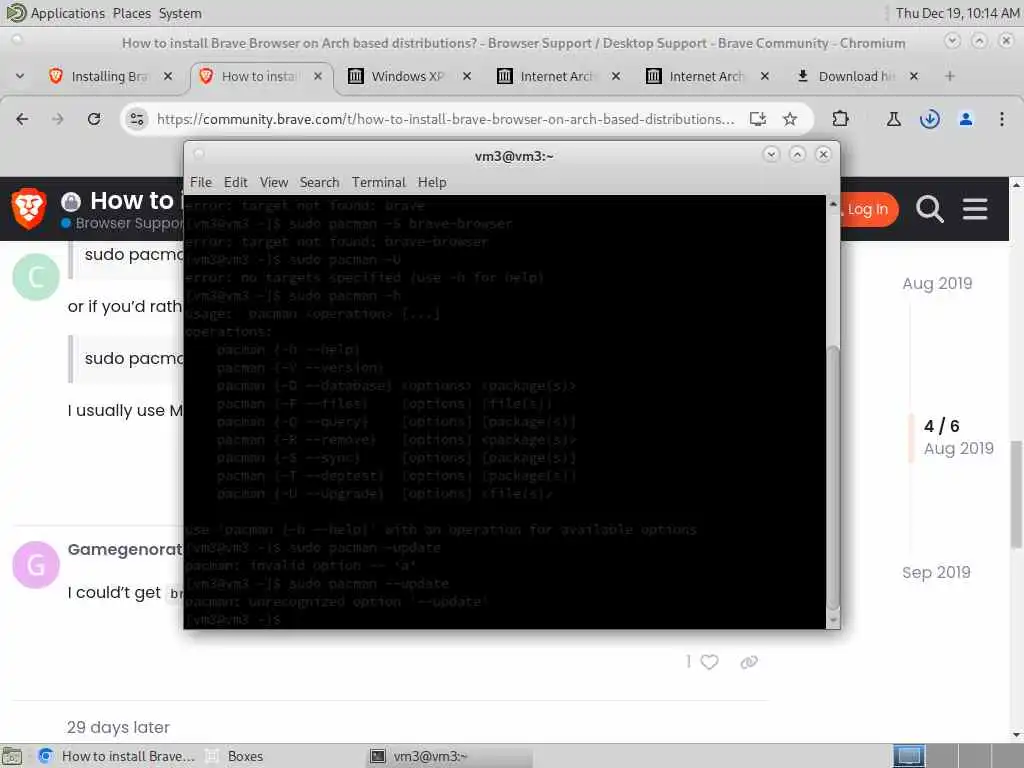Switch to the Installing Brave tab
The image size is (1024, 768).
(111, 76)
